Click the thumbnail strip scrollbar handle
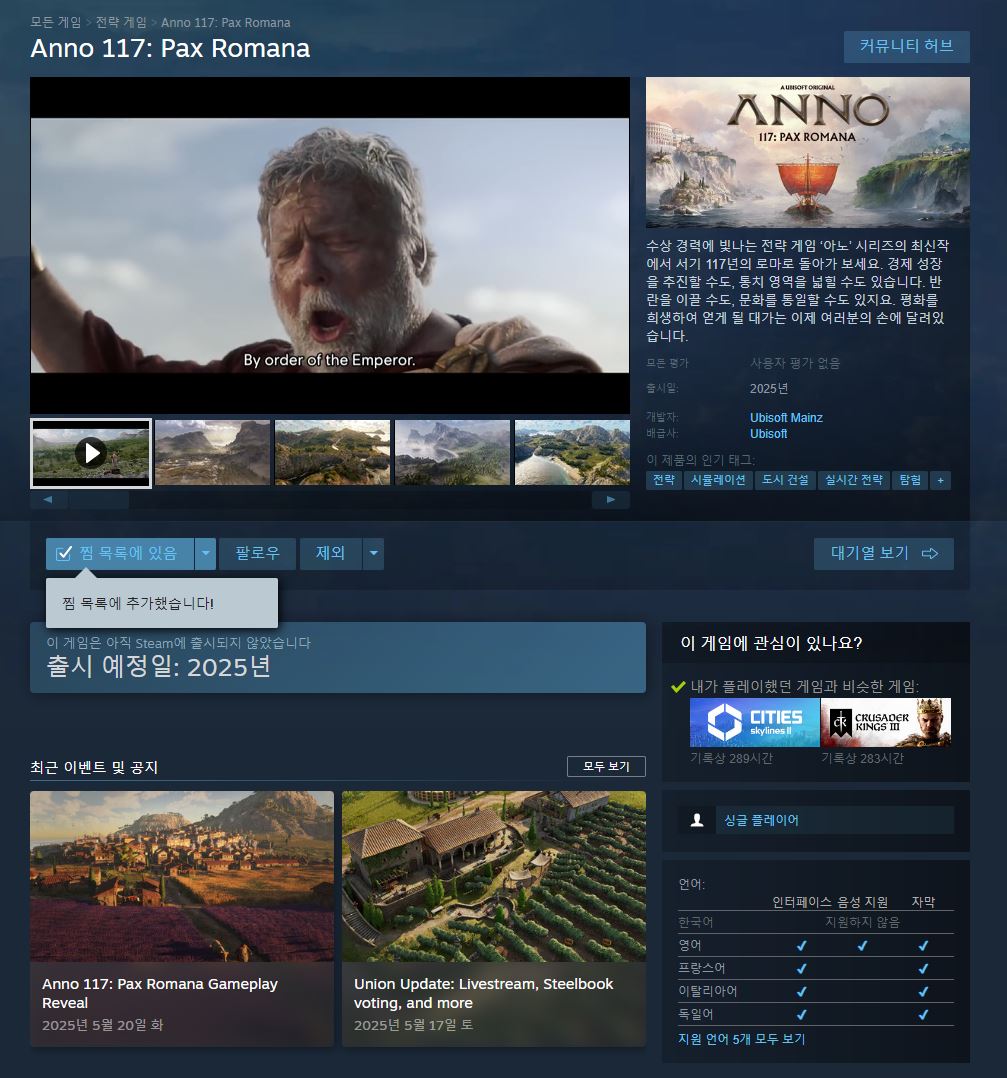 (98, 500)
